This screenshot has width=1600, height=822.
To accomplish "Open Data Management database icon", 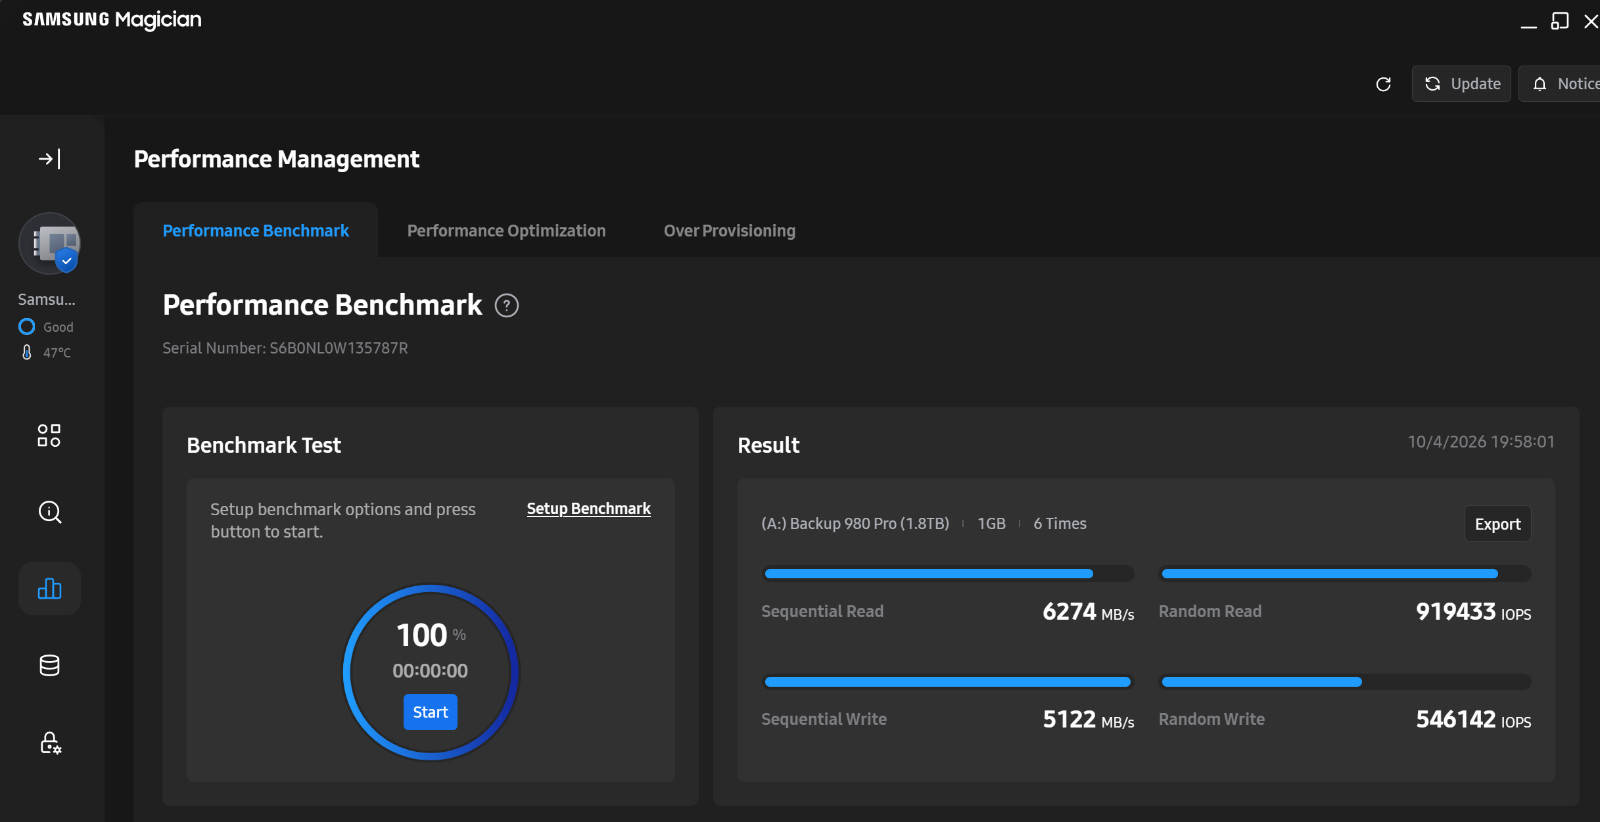I will click(x=49, y=665).
